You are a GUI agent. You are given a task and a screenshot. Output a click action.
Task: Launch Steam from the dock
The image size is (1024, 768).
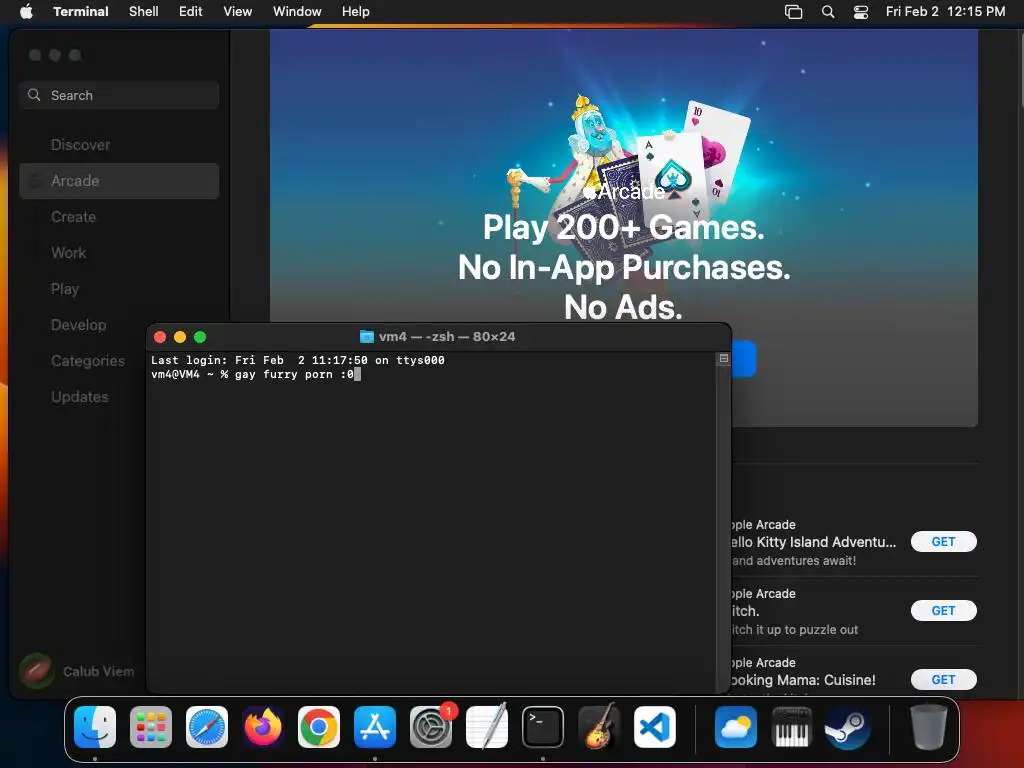tap(848, 727)
